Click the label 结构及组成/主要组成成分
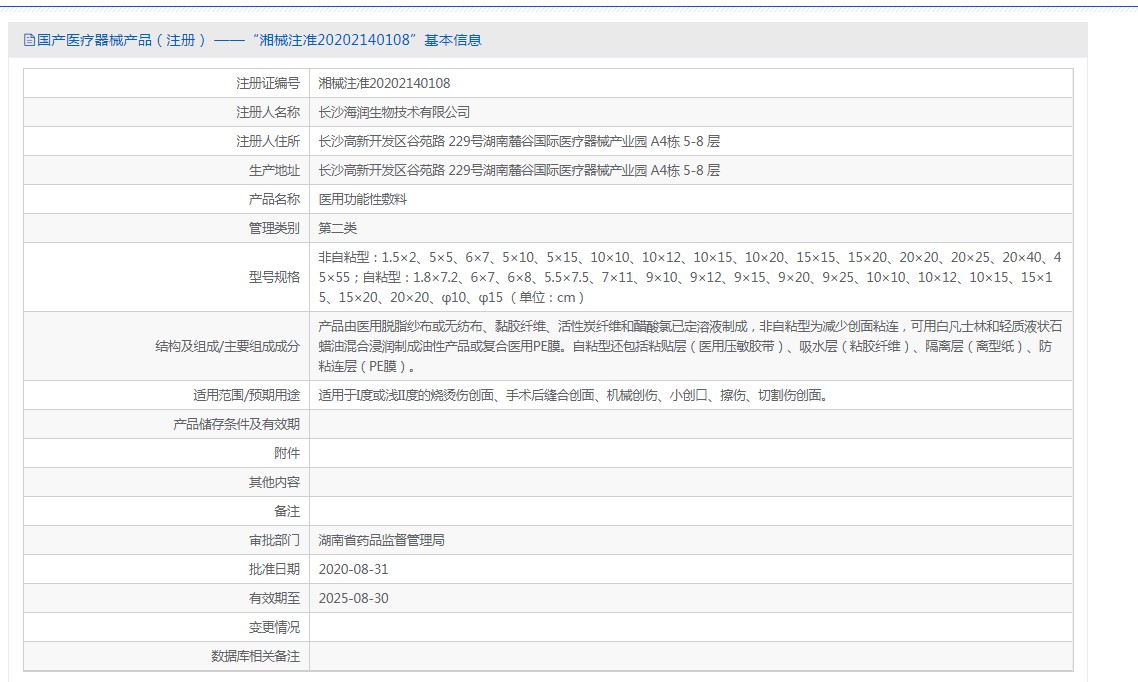Screen dimensions: 1138x682 [x=227, y=347]
